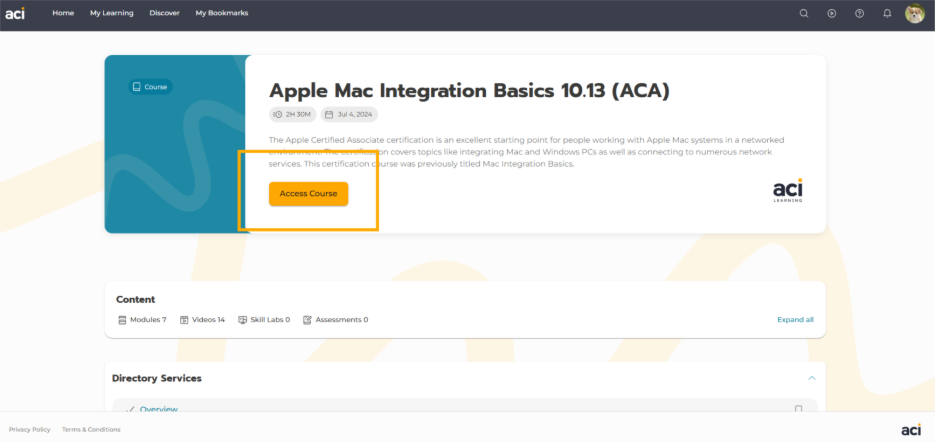This screenshot has width=936, height=442.
Task: Open the search icon in top bar
Action: (x=803, y=13)
